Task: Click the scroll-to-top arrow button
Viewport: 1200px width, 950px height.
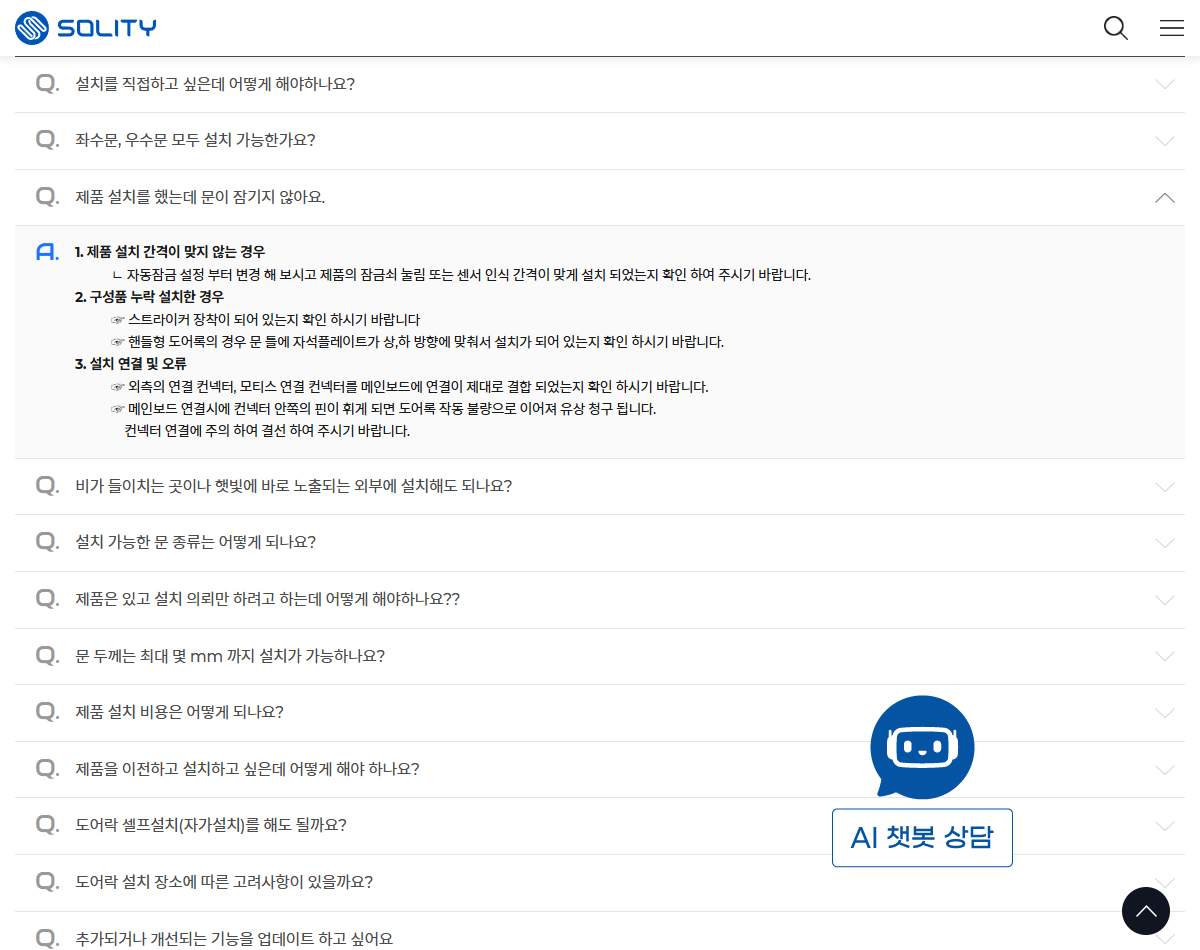Action: point(1146,911)
